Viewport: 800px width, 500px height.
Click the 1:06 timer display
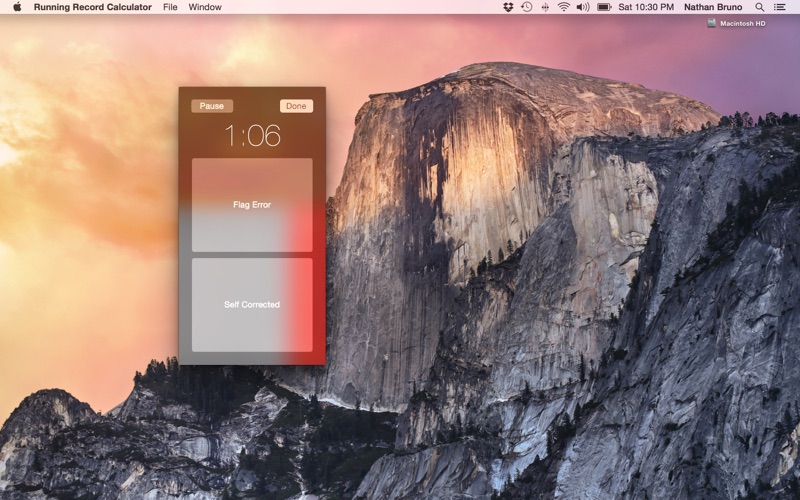[252, 135]
